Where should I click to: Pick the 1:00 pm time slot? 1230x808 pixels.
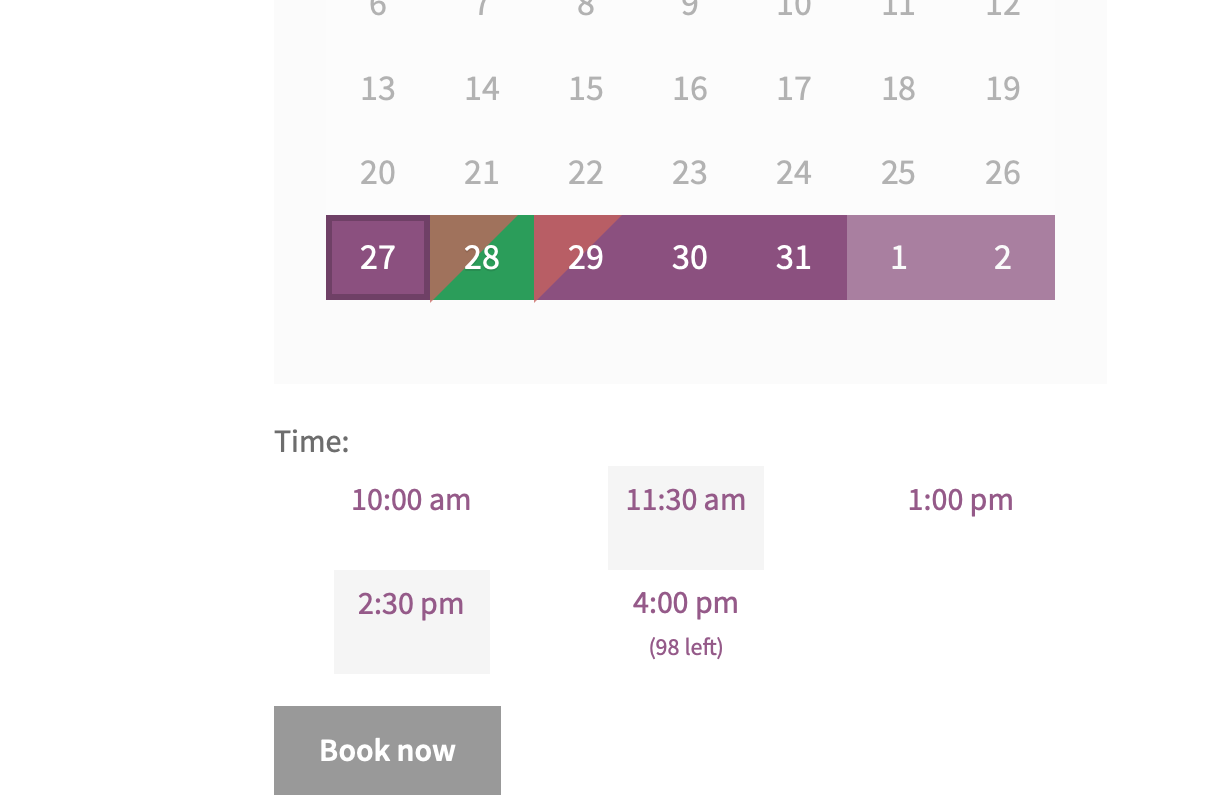961,499
